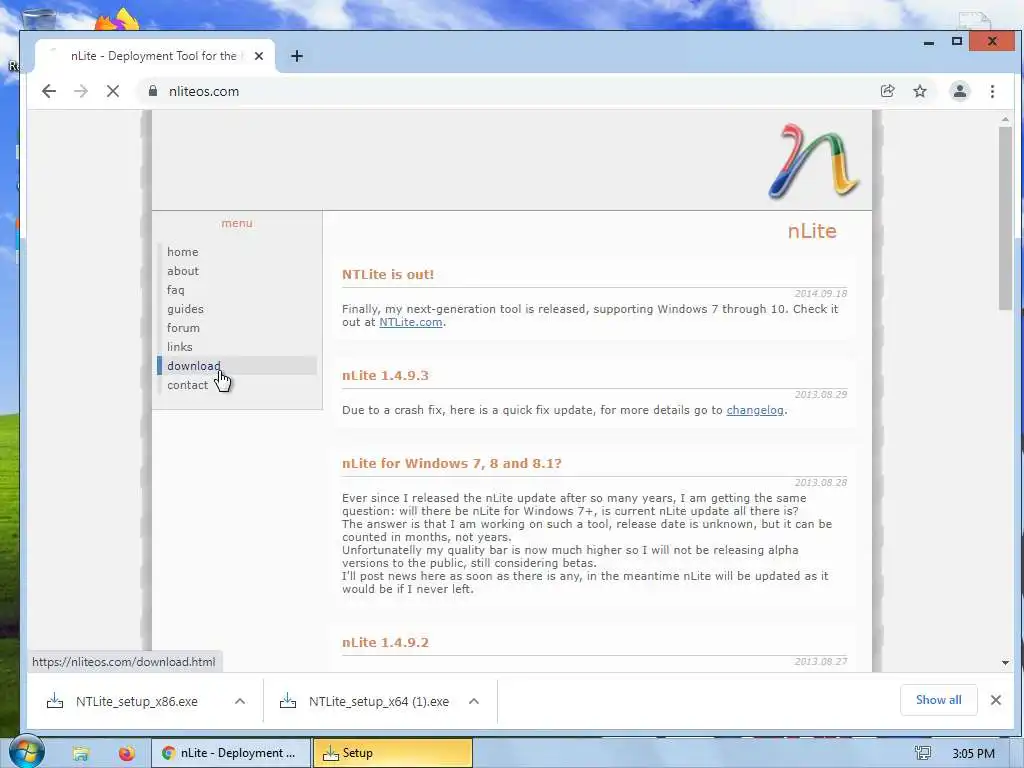Select the nLite Deployment Tool tab
This screenshot has height=768, width=1024.
[153, 56]
